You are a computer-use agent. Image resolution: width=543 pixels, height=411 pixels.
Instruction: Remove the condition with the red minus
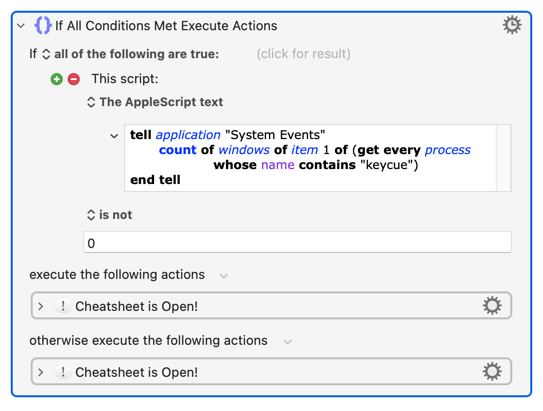[74, 79]
